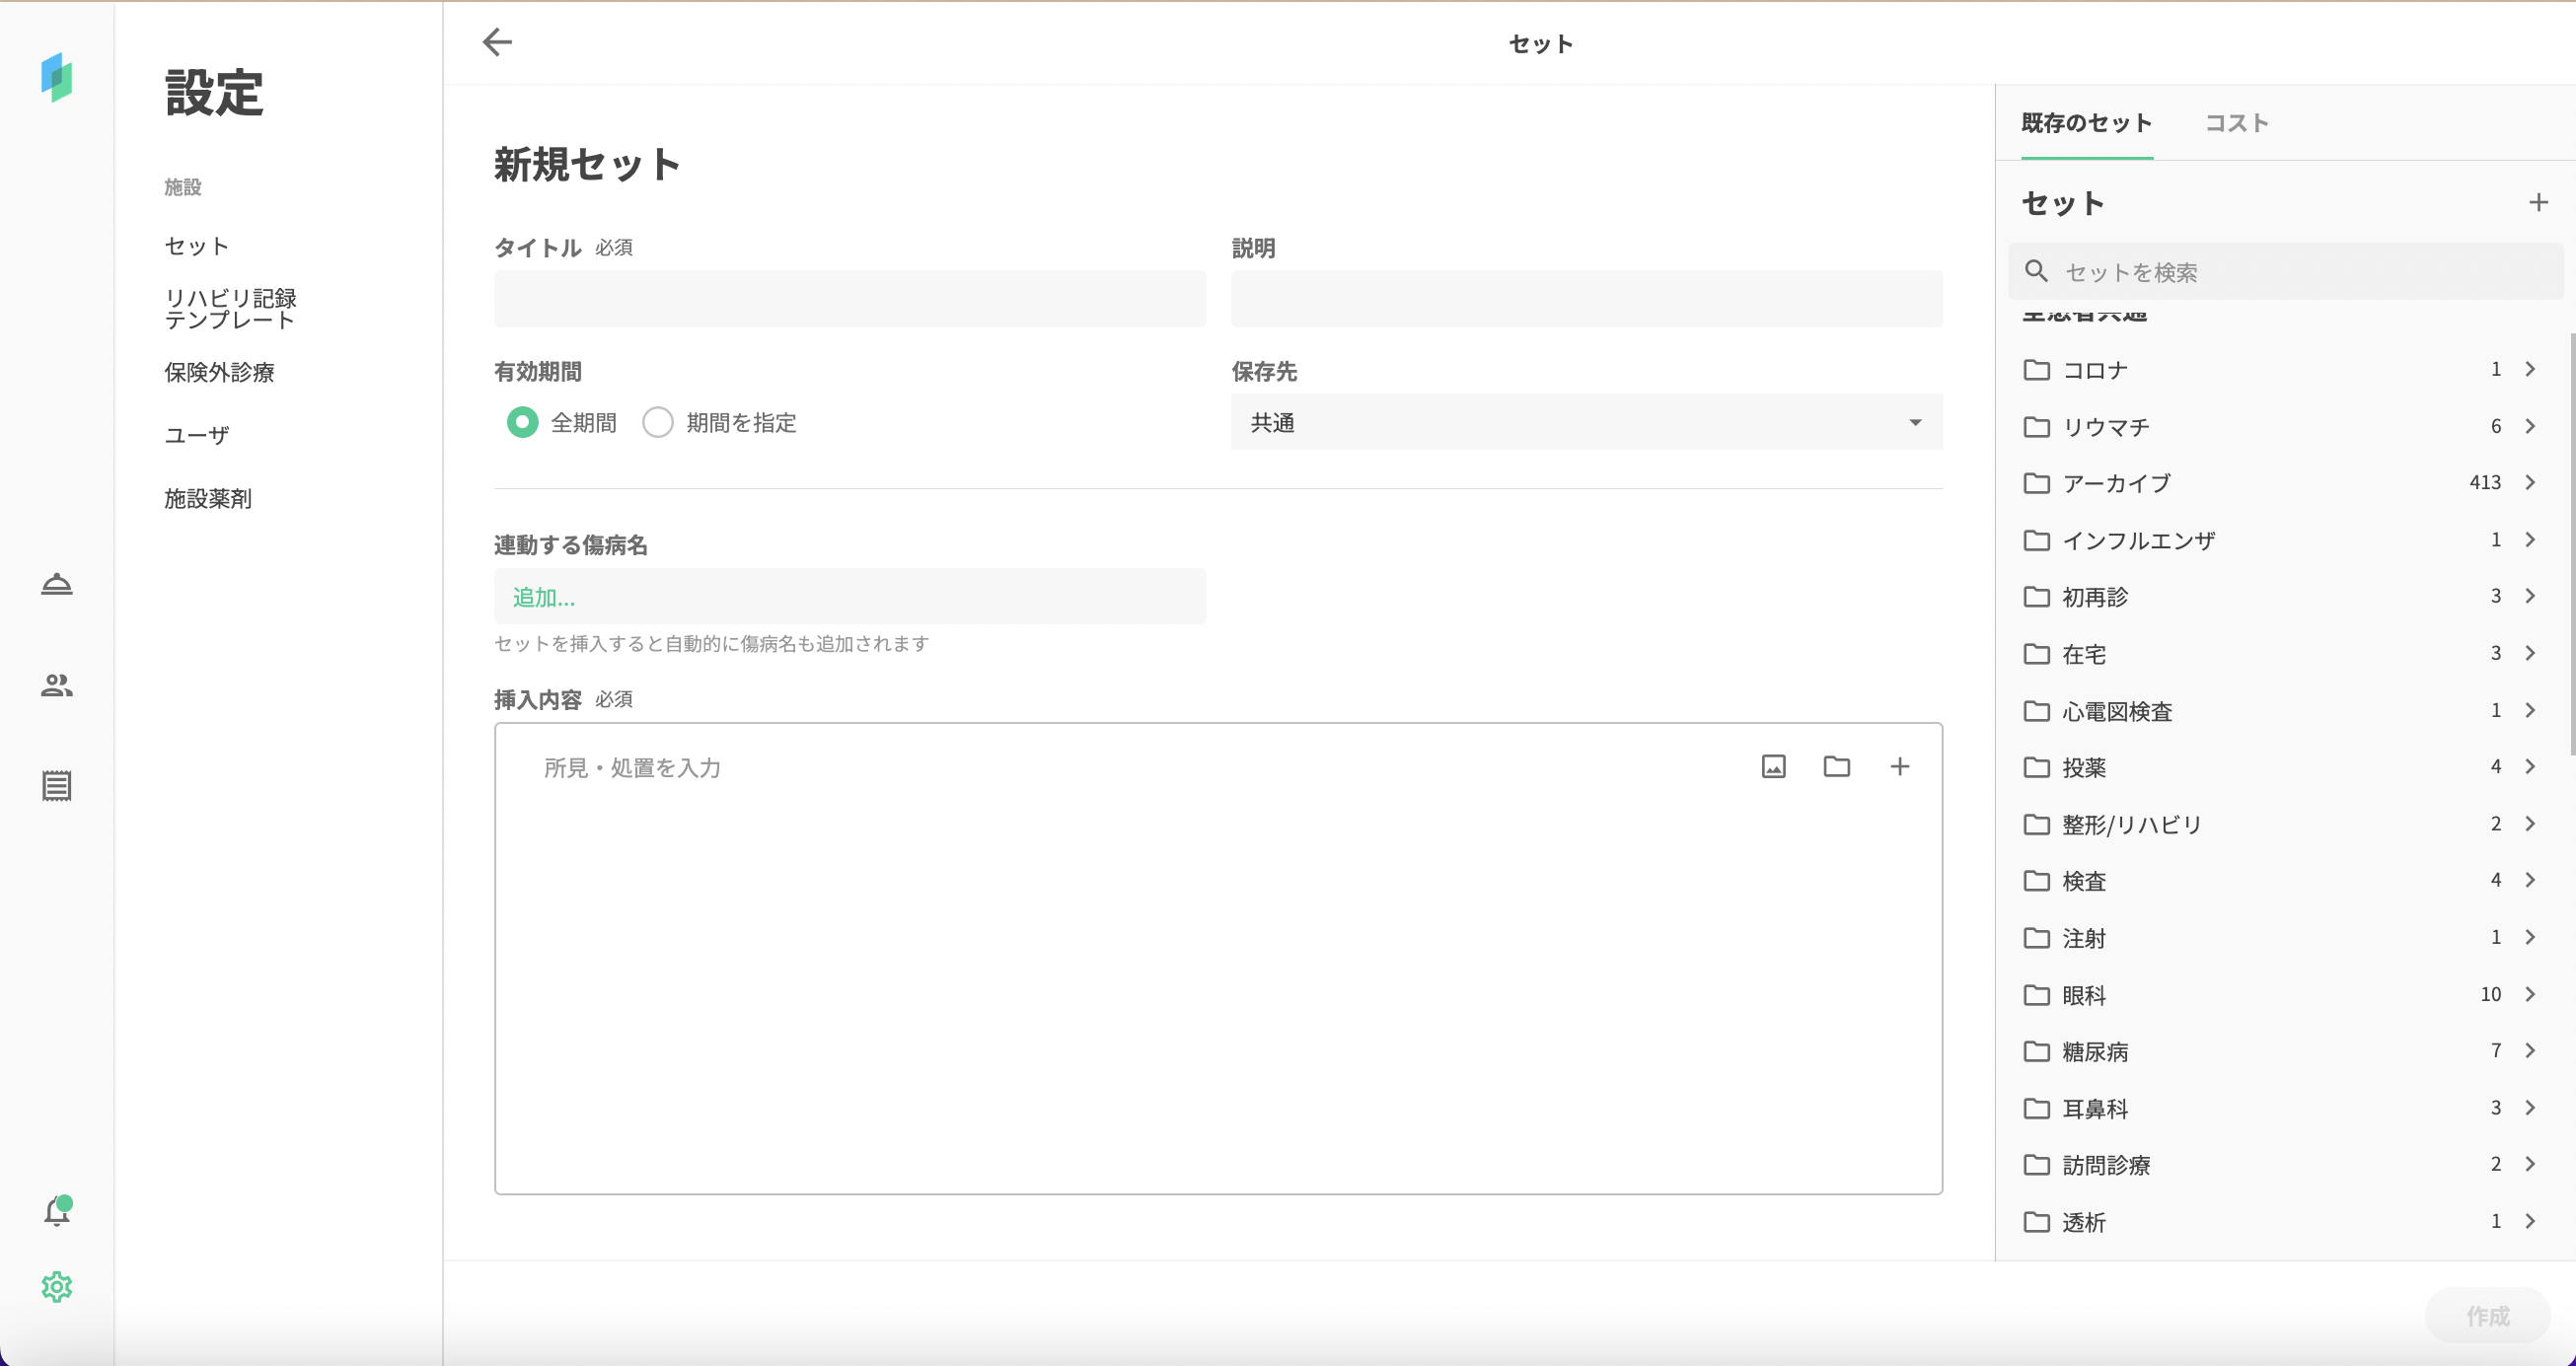Click the 注射 folder icon
Image resolution: width=2576 pixels, height=1366 pixels.
pyautogui.click(x=2036, y=938)
